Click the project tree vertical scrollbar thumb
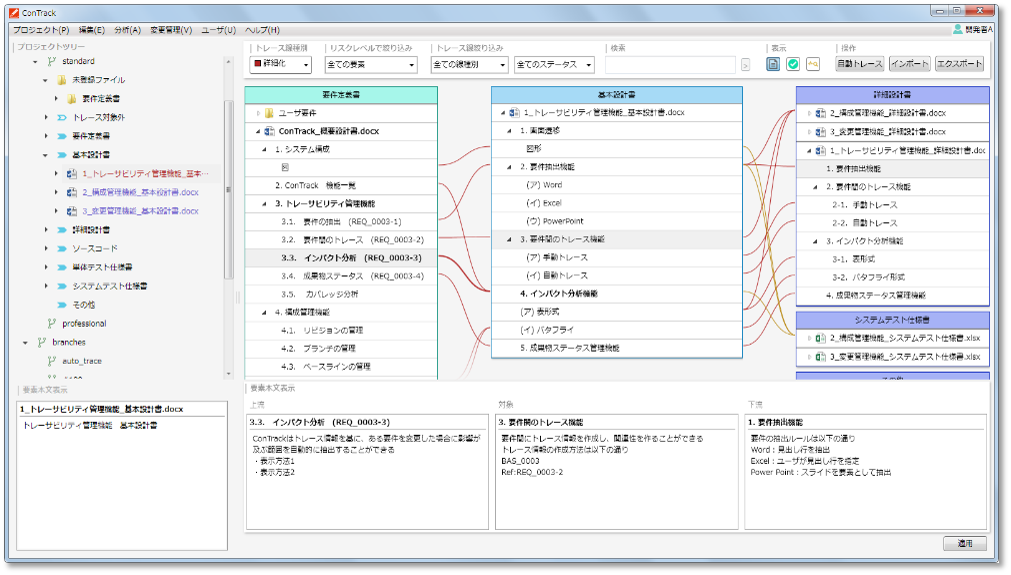Image resolution: width=1011 pixels, height=575 pixels. 228,190
